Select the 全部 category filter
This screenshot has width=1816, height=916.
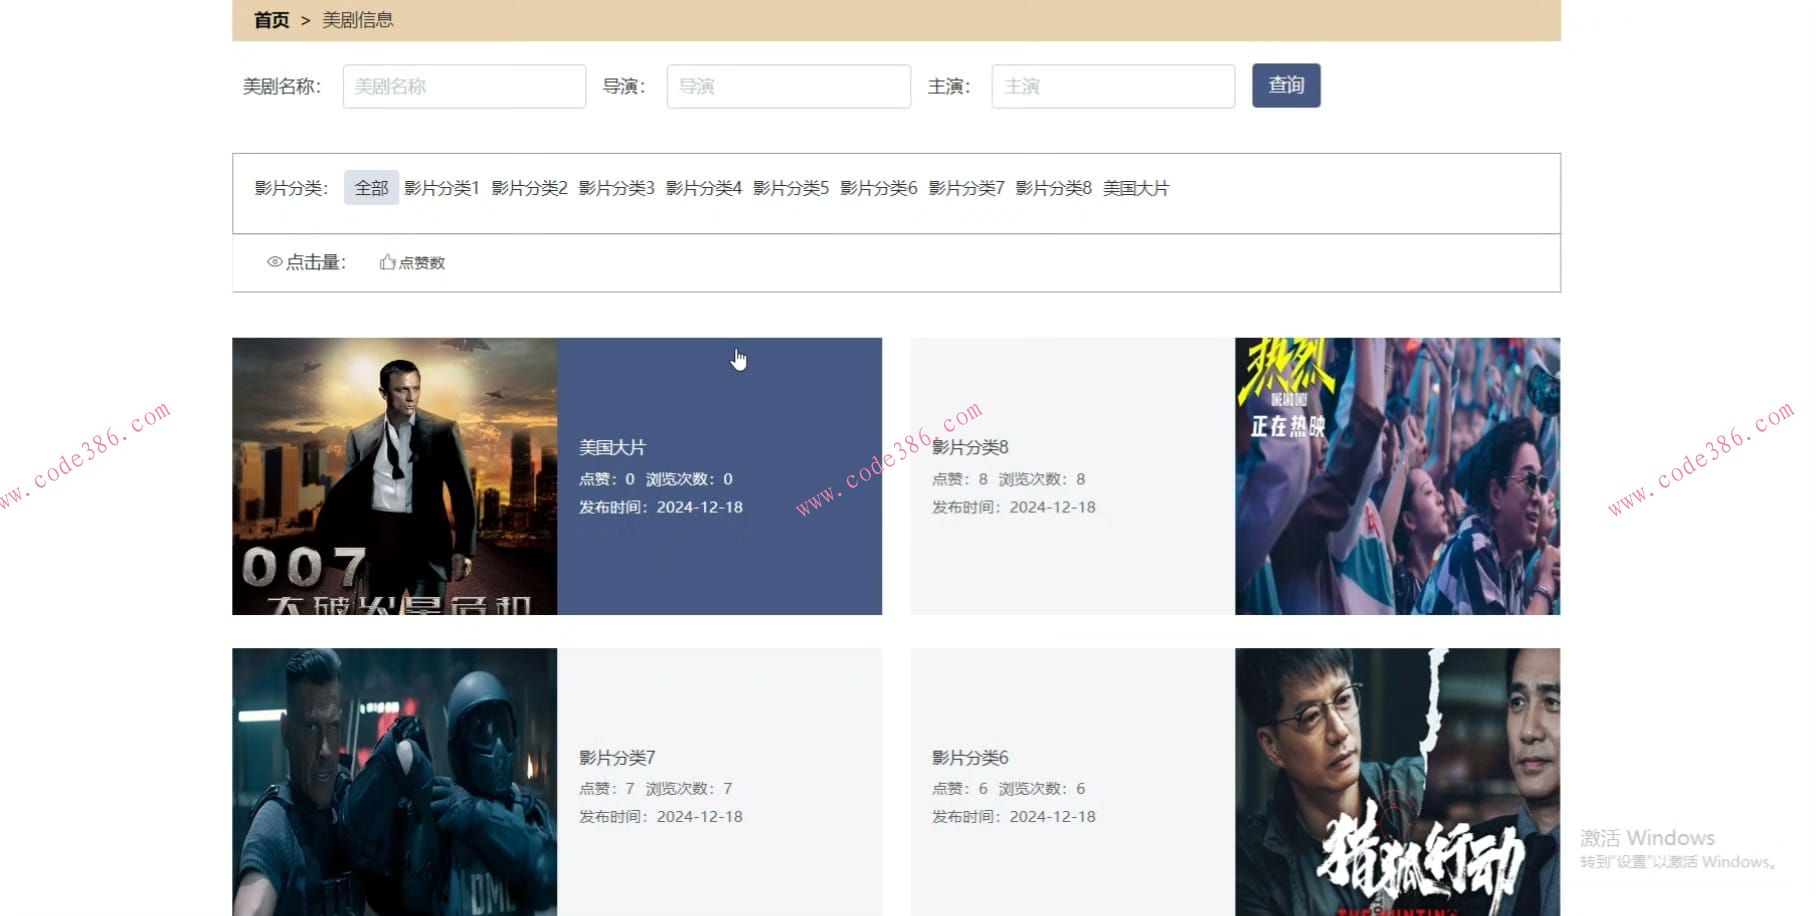point(370,186)
